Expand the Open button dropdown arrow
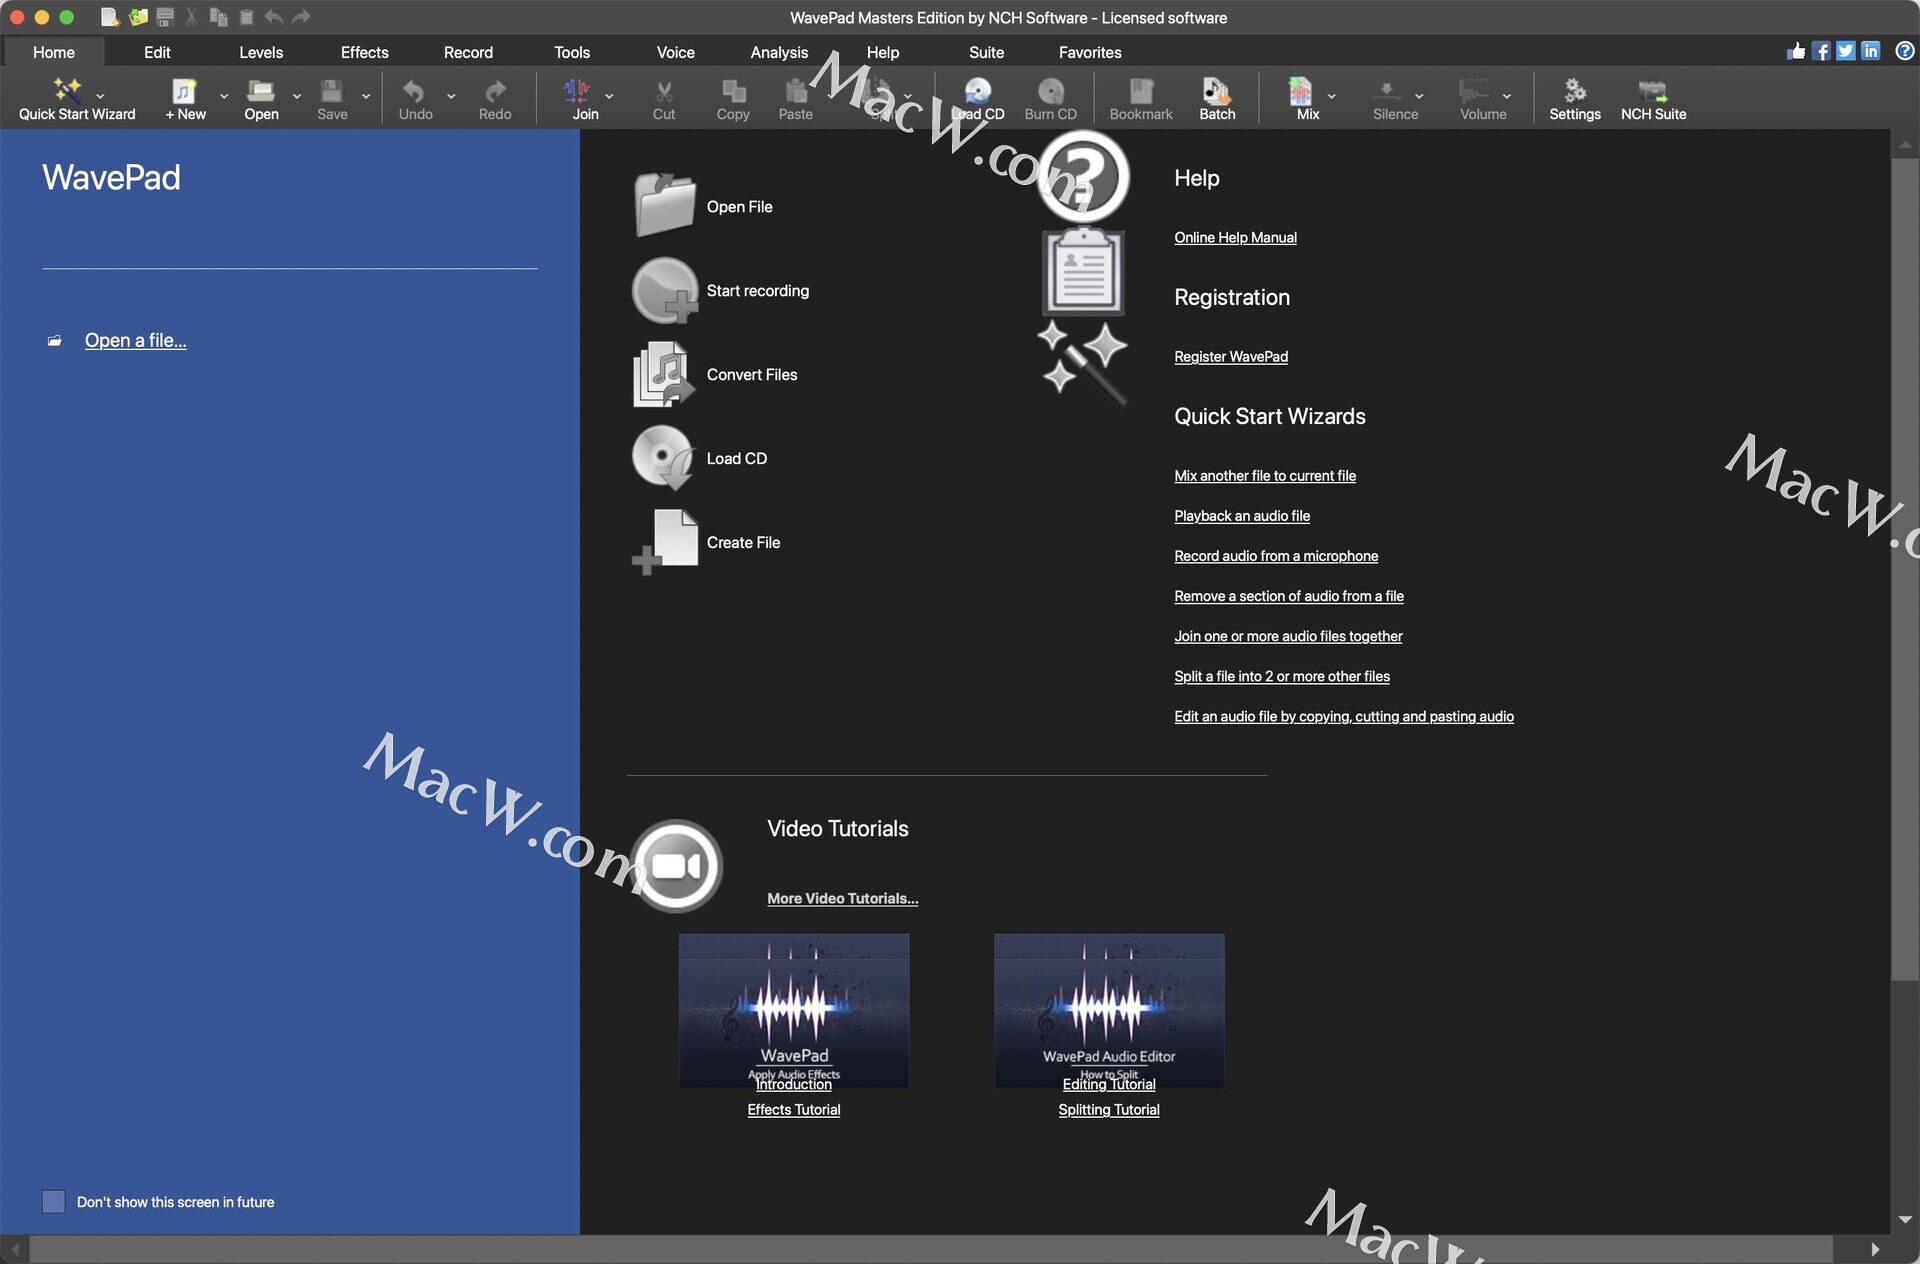Viewport: 1920px width, 1264px height. (297, 97)
